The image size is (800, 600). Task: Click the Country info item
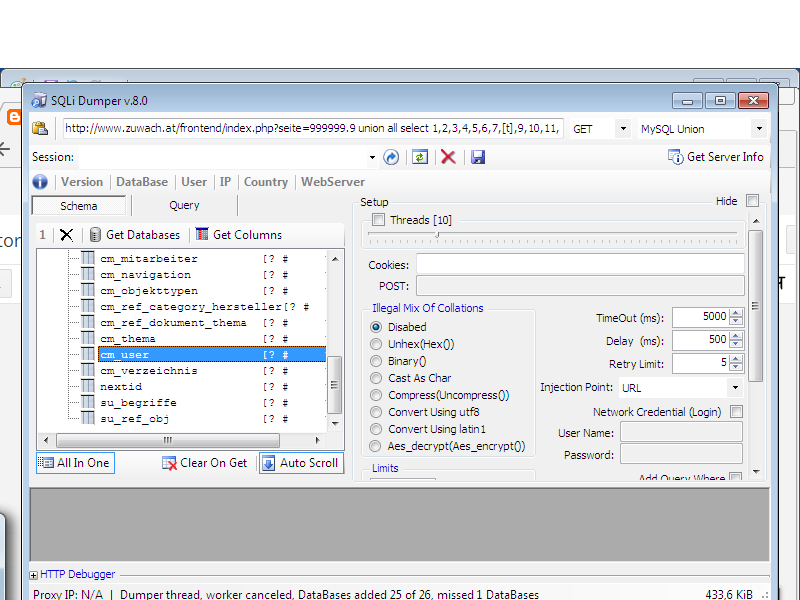[x=266, y=182]
